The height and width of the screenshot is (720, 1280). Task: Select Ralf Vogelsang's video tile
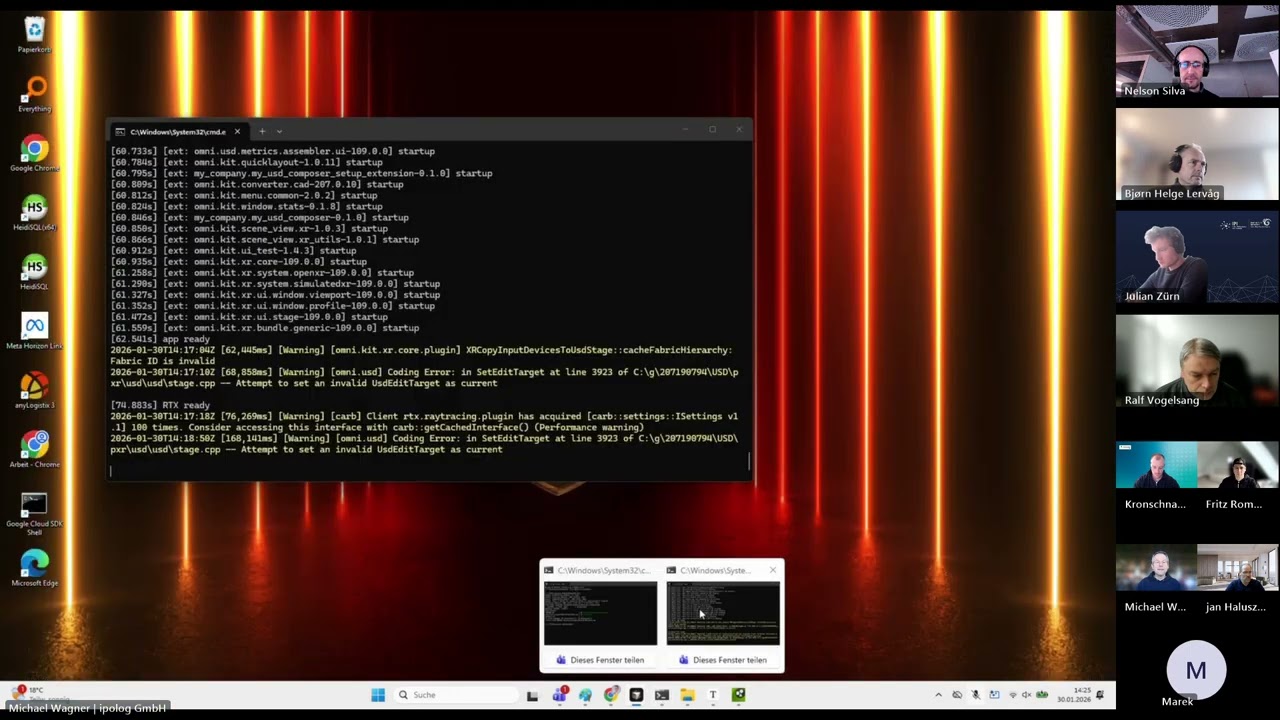[x=1197, y=361]
